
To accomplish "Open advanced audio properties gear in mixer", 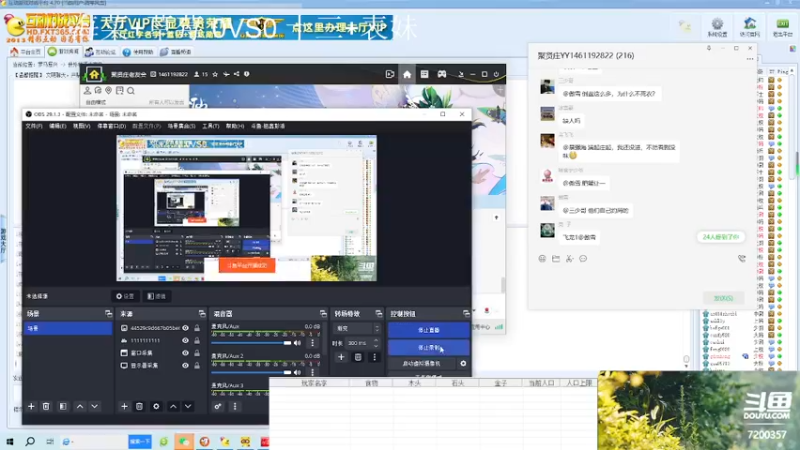I will point(218,407).
